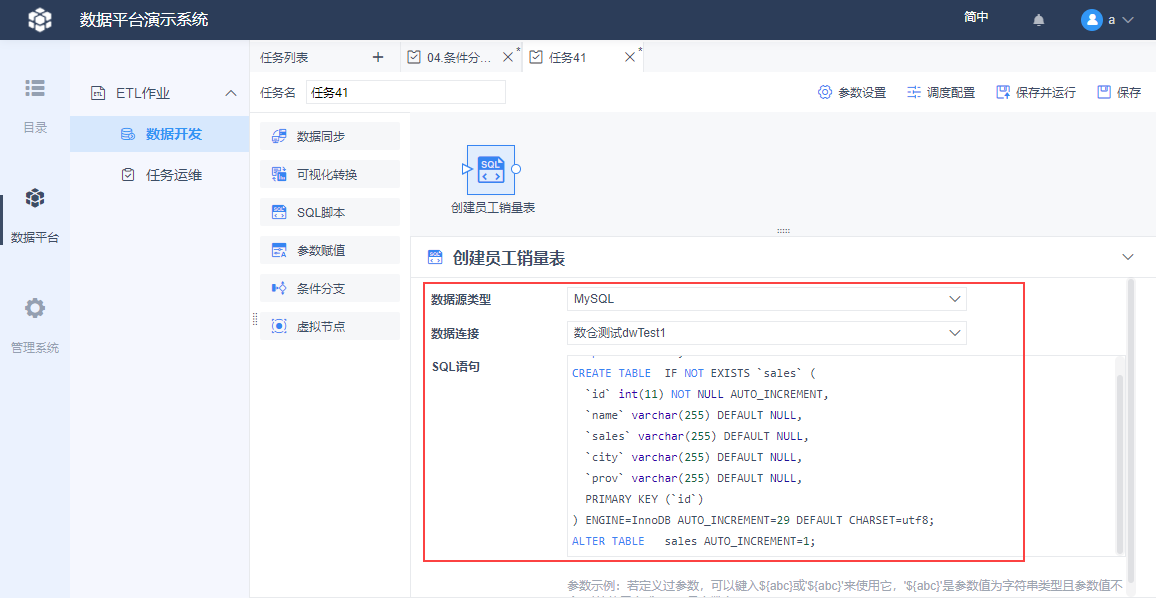Image resolution: width=1156 pixels, height=598 pixels.
Task: Expand the 数据源类型 MySQL dropdown
Action: click(767, 299)
